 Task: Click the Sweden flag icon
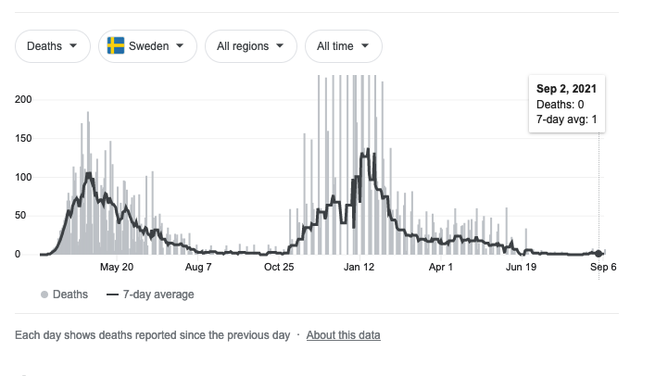115,46
